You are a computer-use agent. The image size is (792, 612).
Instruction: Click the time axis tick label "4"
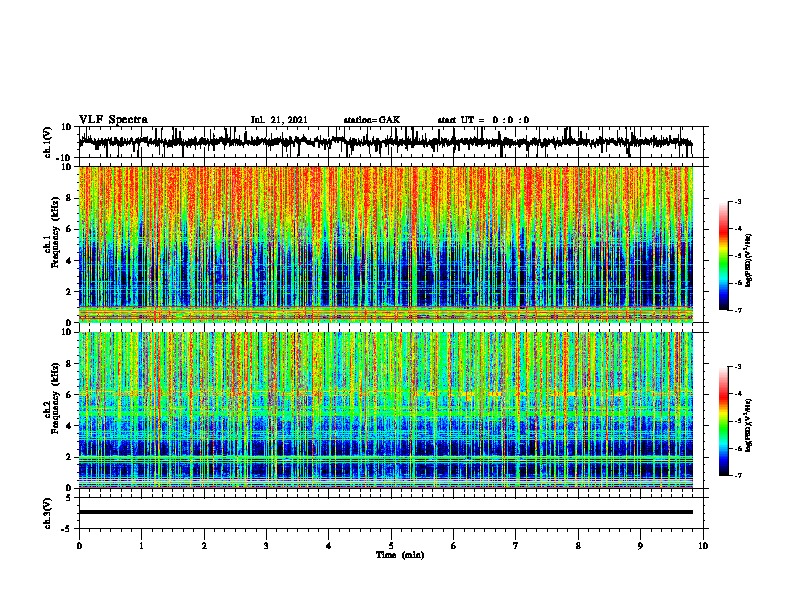329,546
